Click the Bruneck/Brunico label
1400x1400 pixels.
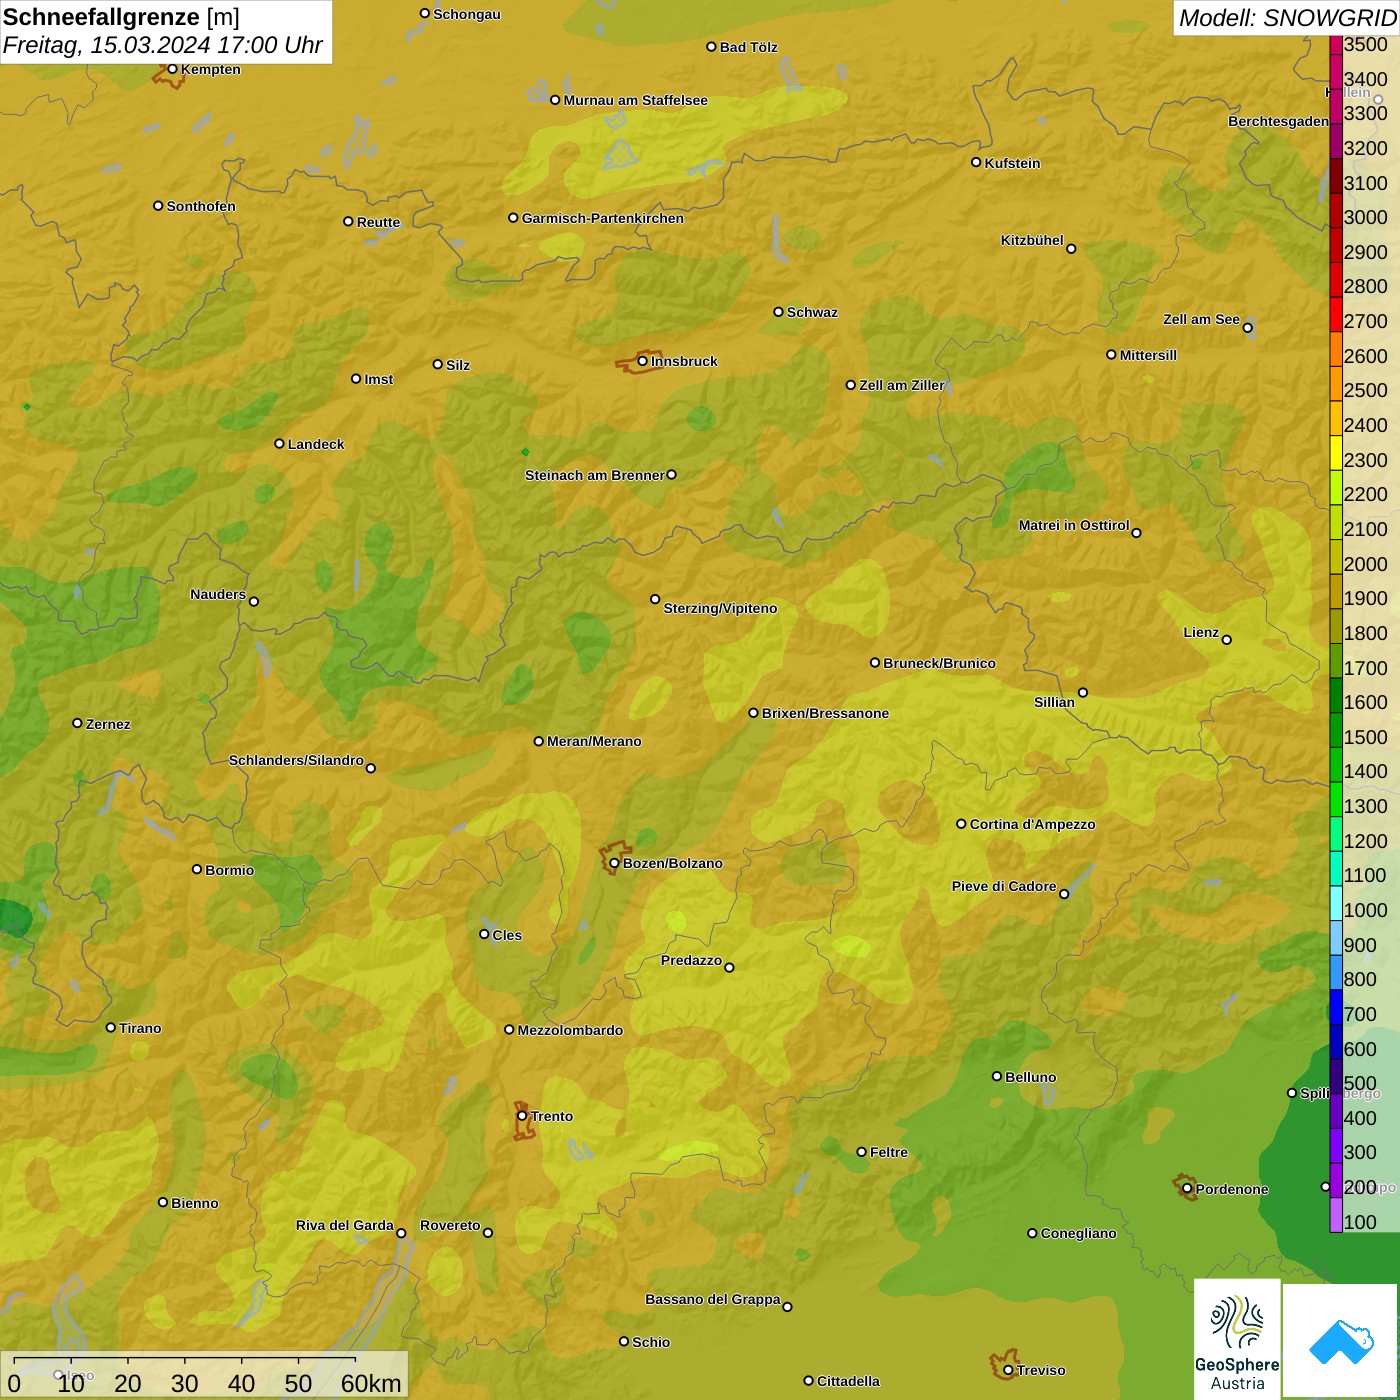[x=939, y=663]
